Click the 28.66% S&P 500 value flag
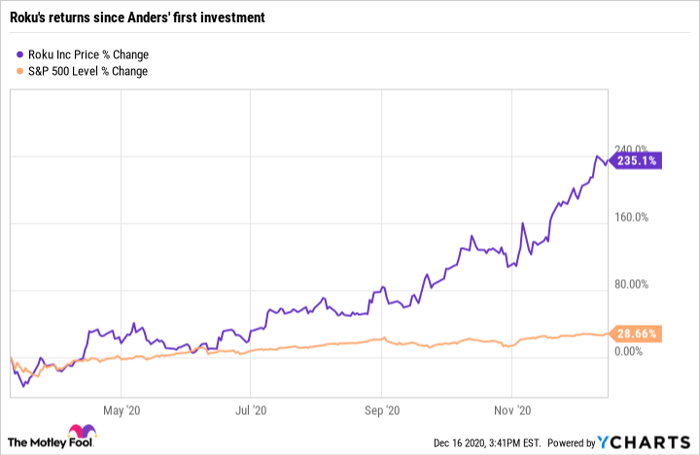 (636, 333)
